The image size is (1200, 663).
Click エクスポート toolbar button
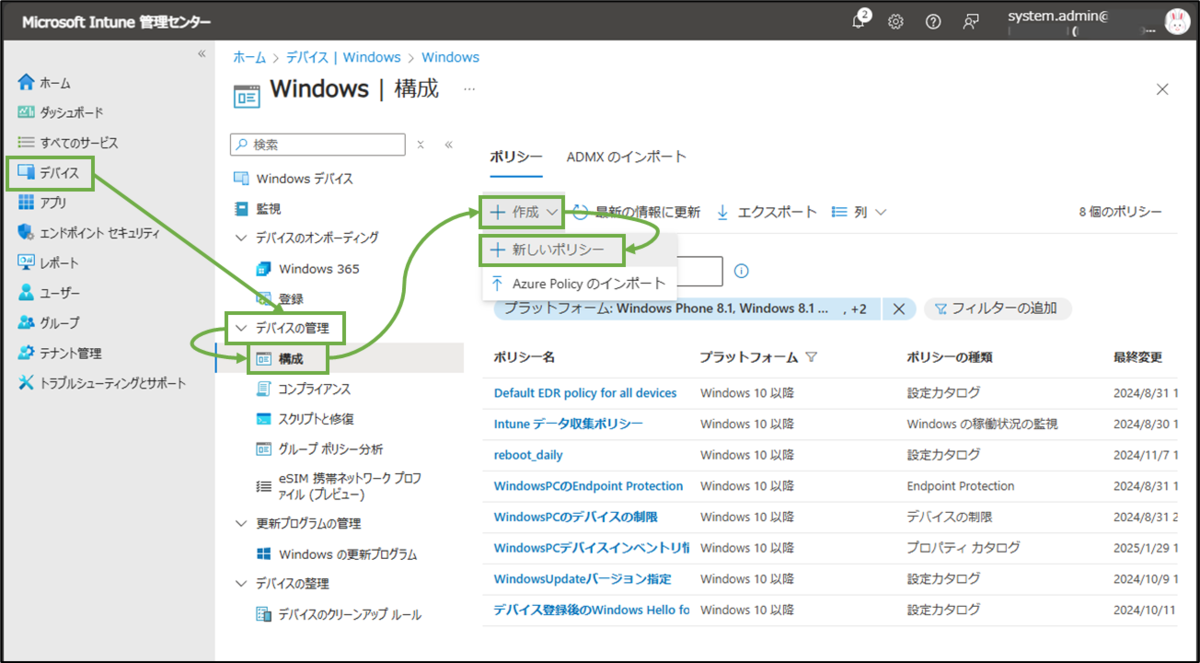[766, 212]
